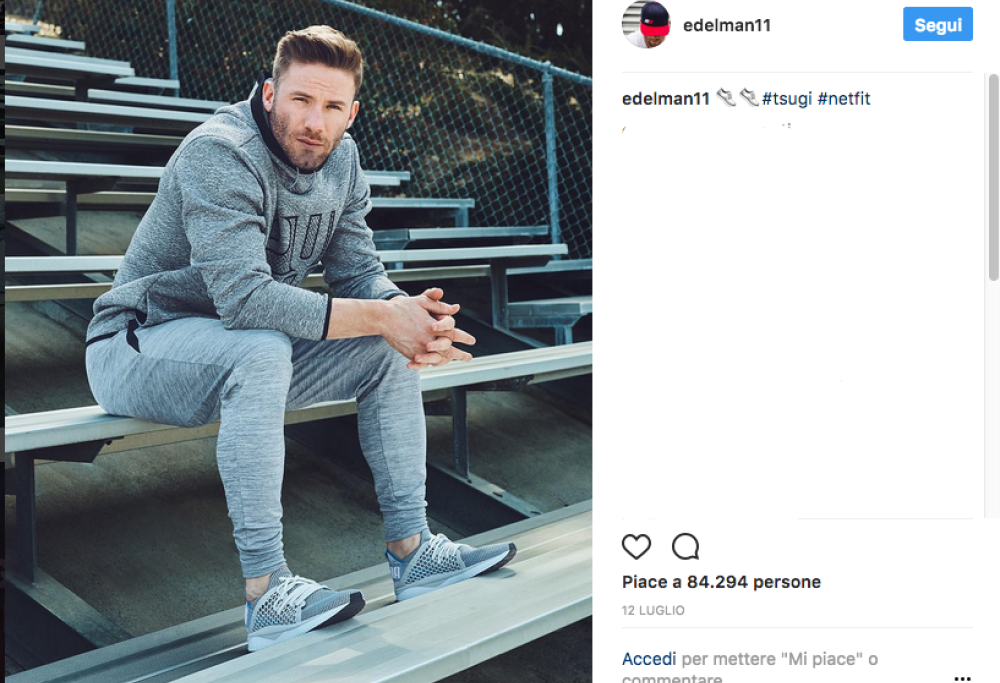
Task: View the list of 84.294 likes
Action: coord(721,582)
